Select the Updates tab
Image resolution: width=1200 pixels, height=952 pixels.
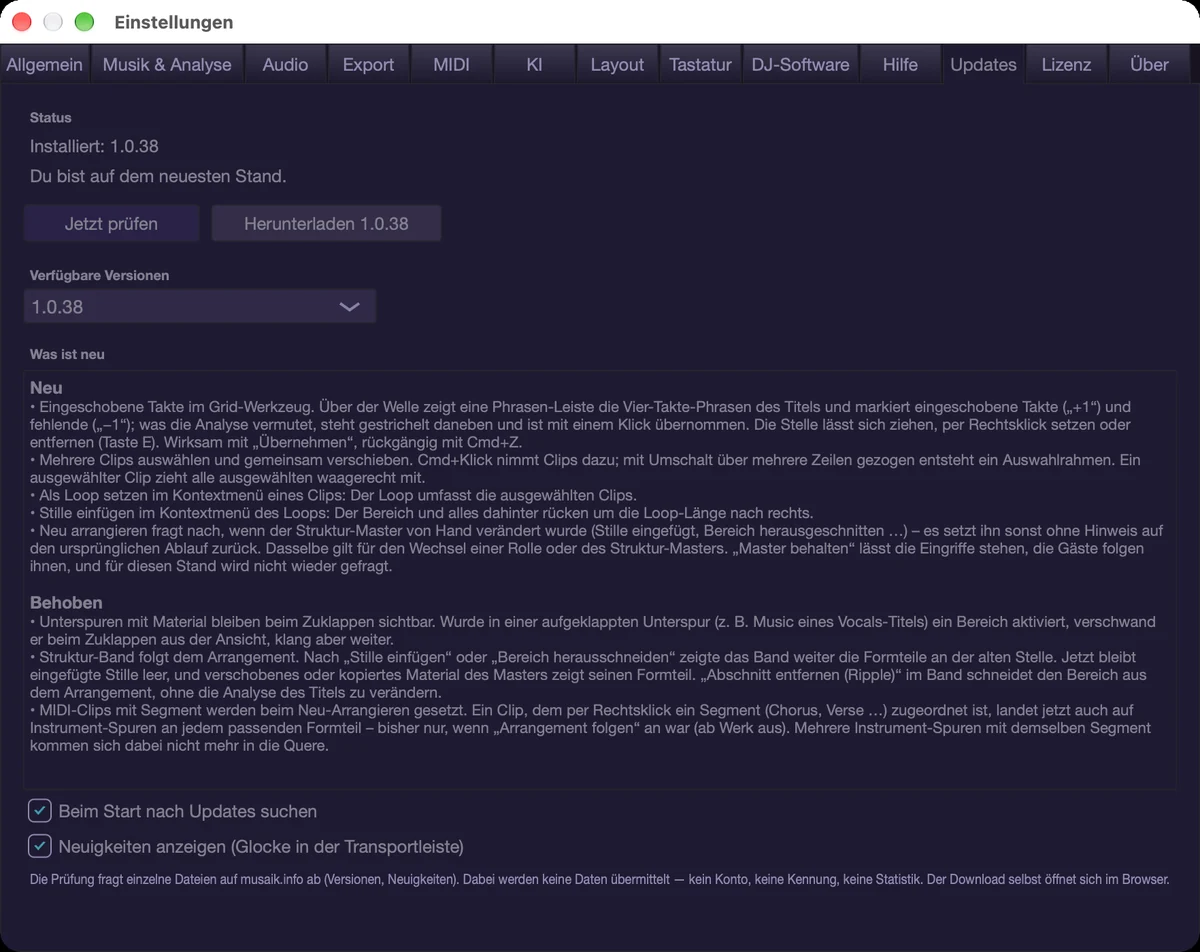coord(983,64)
